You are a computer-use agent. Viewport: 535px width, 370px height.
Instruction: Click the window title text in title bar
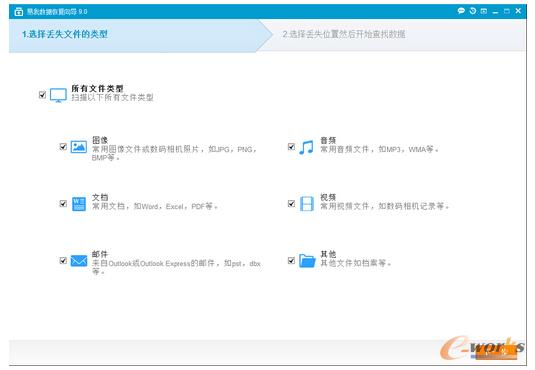point(57,12)
